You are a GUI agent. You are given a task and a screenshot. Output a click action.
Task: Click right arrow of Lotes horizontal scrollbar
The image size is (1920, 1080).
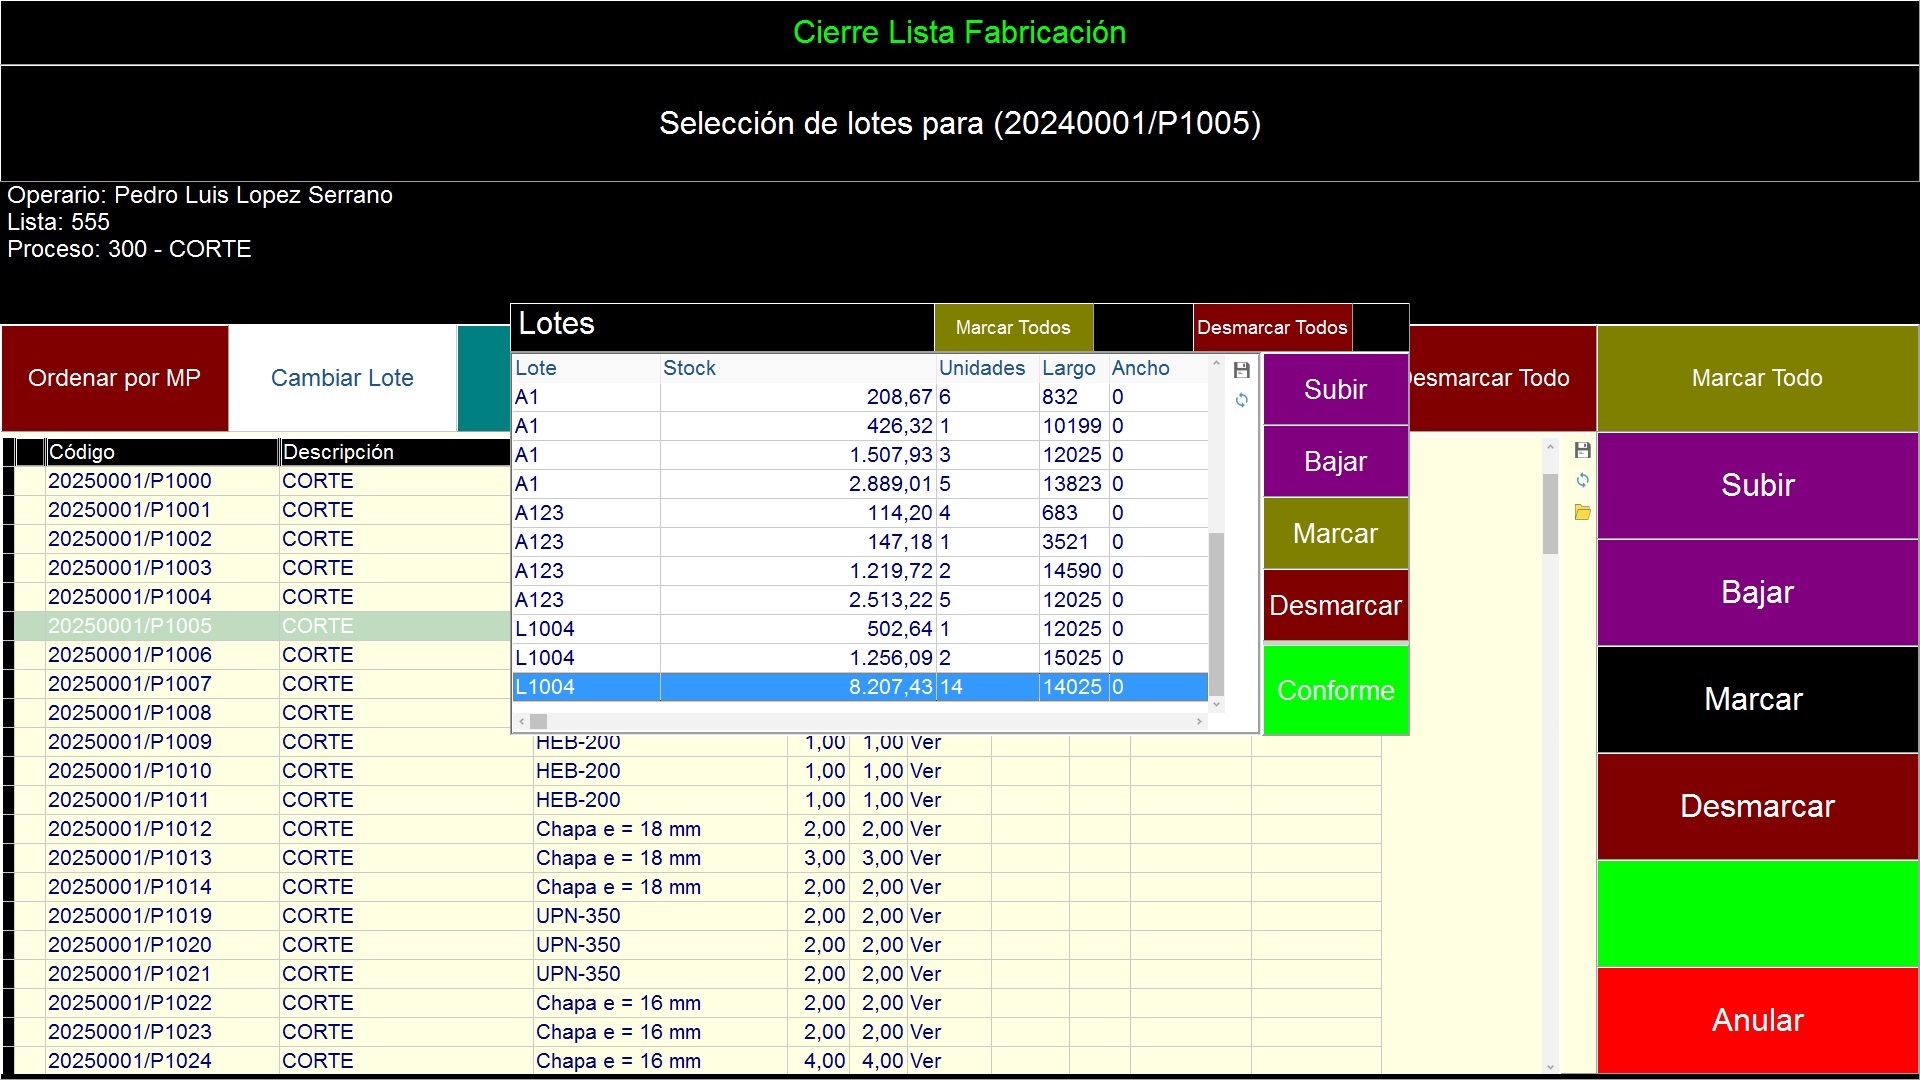tap(1199, 721)
